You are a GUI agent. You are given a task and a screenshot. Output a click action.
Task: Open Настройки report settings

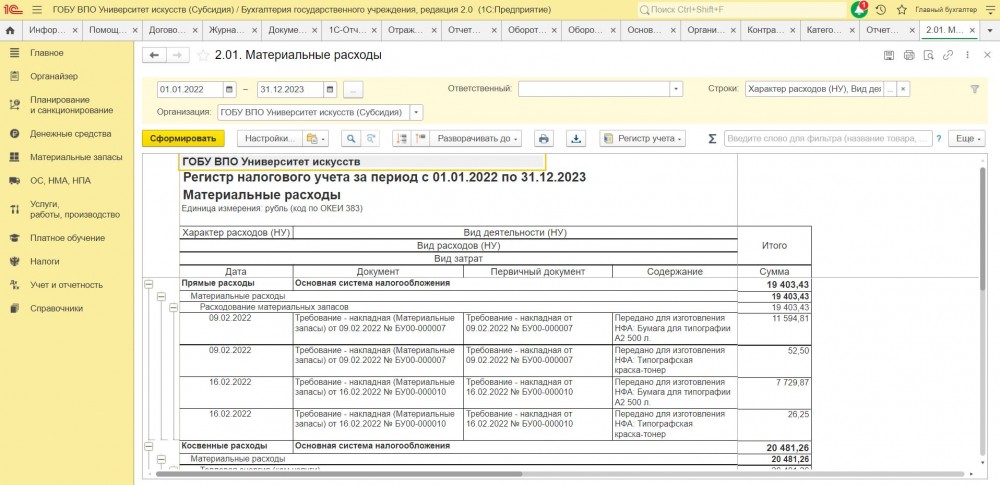point(270,138)
